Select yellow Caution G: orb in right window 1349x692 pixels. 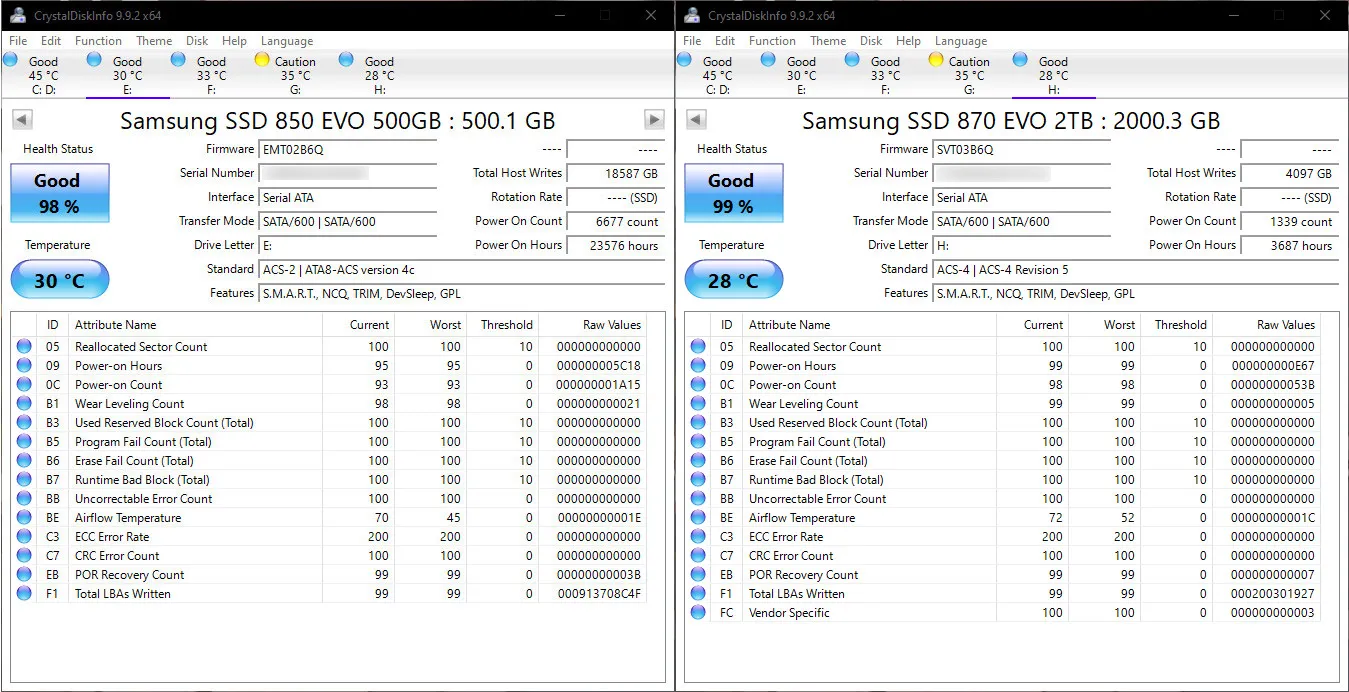(936, 60)
